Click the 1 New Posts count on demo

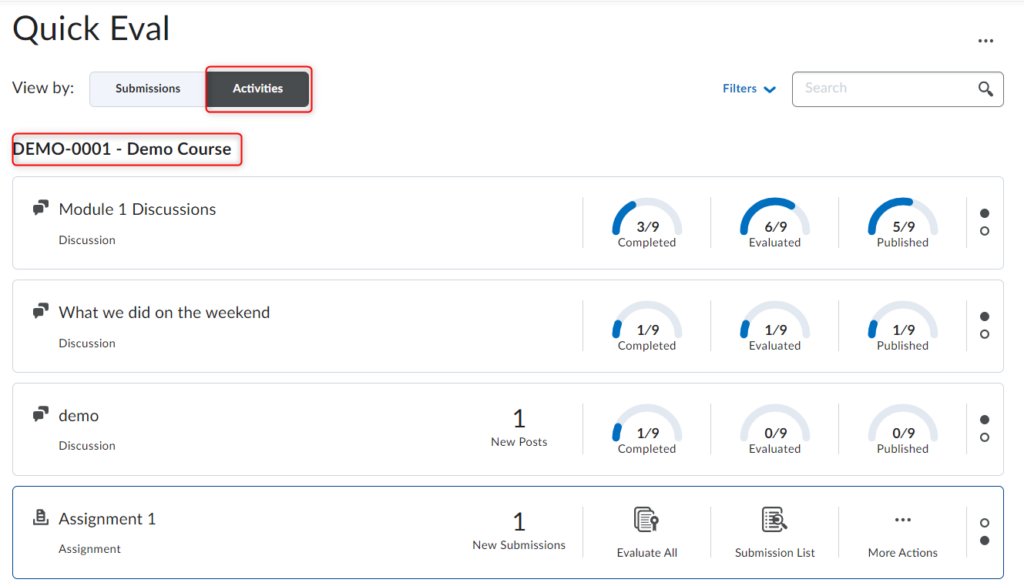(x=519, y=419)
